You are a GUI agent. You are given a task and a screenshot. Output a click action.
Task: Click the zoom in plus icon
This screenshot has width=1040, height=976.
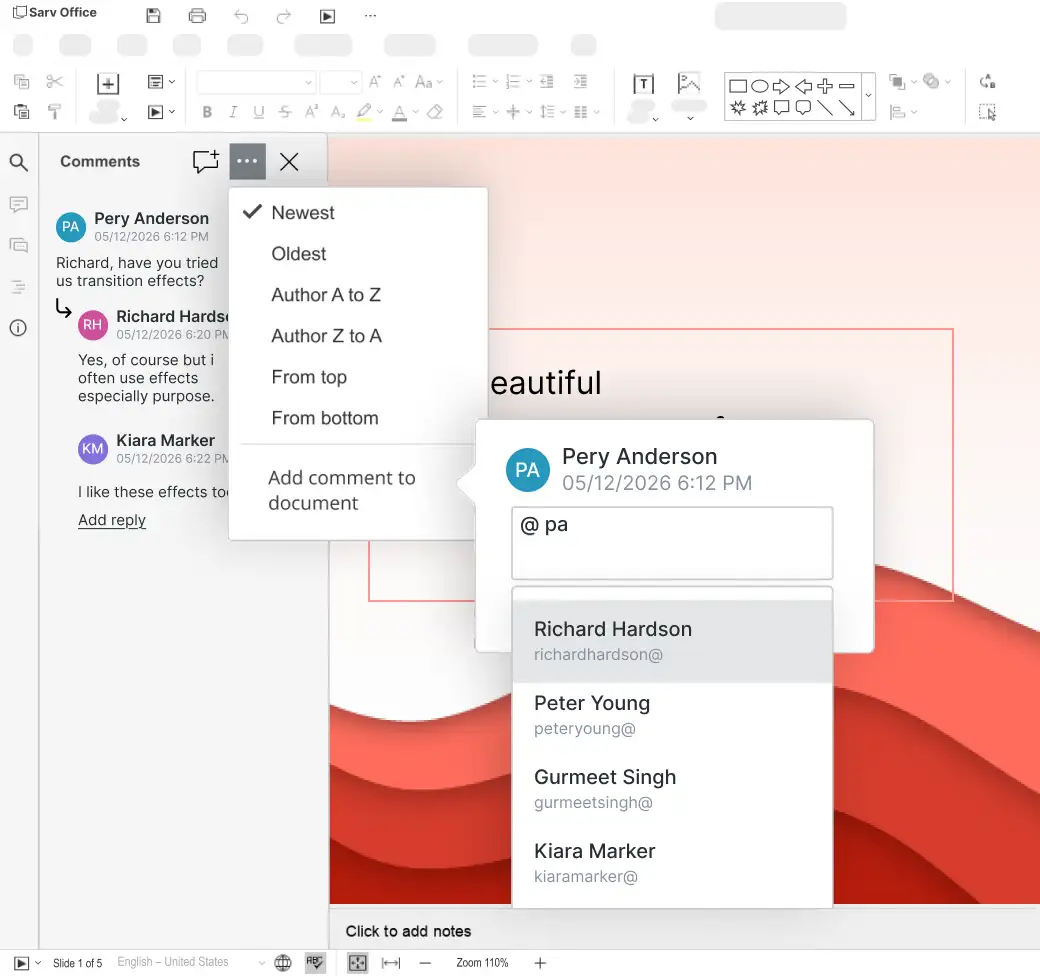pos(540,963)
